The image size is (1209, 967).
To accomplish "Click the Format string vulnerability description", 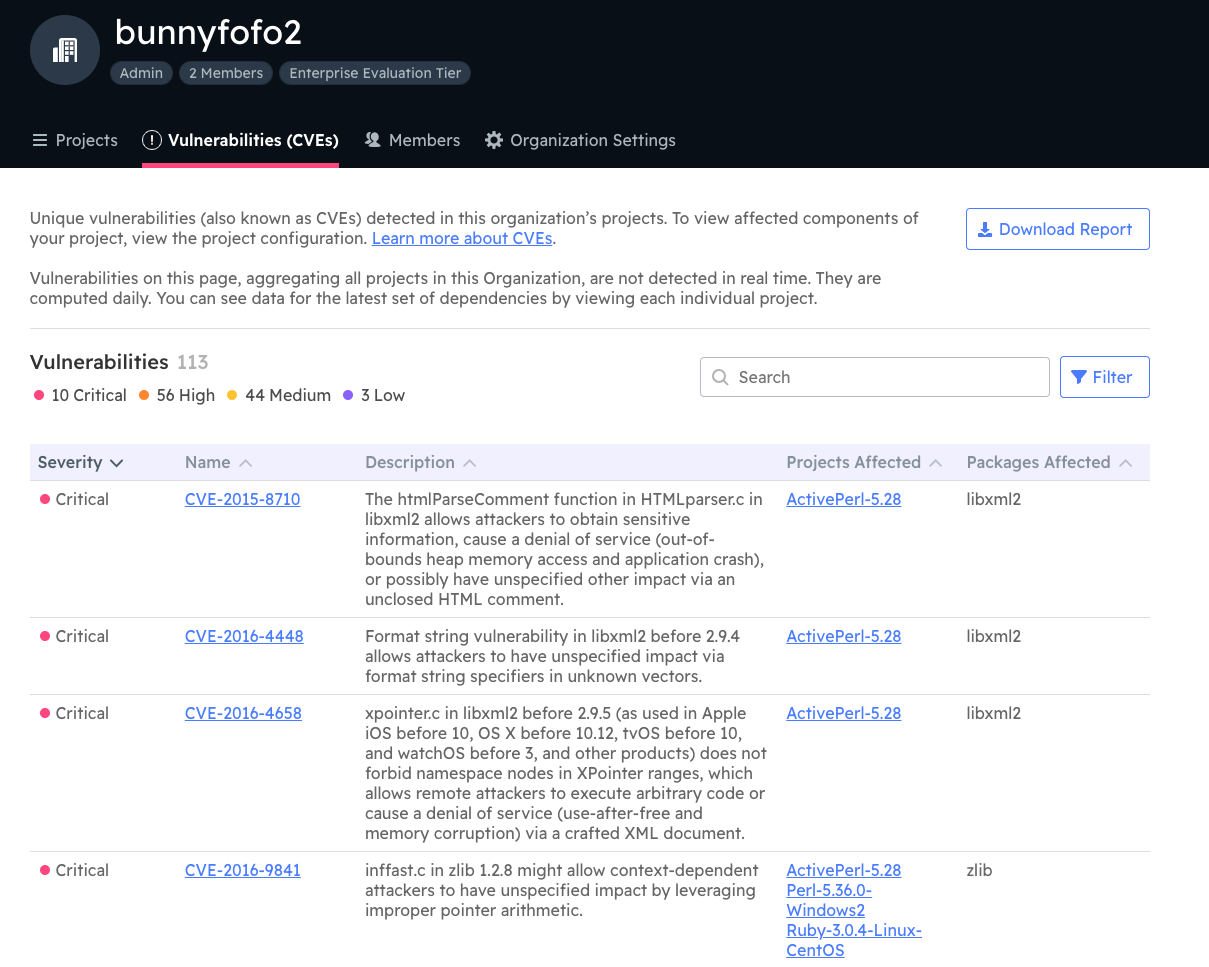I will (x=553, y=656).
